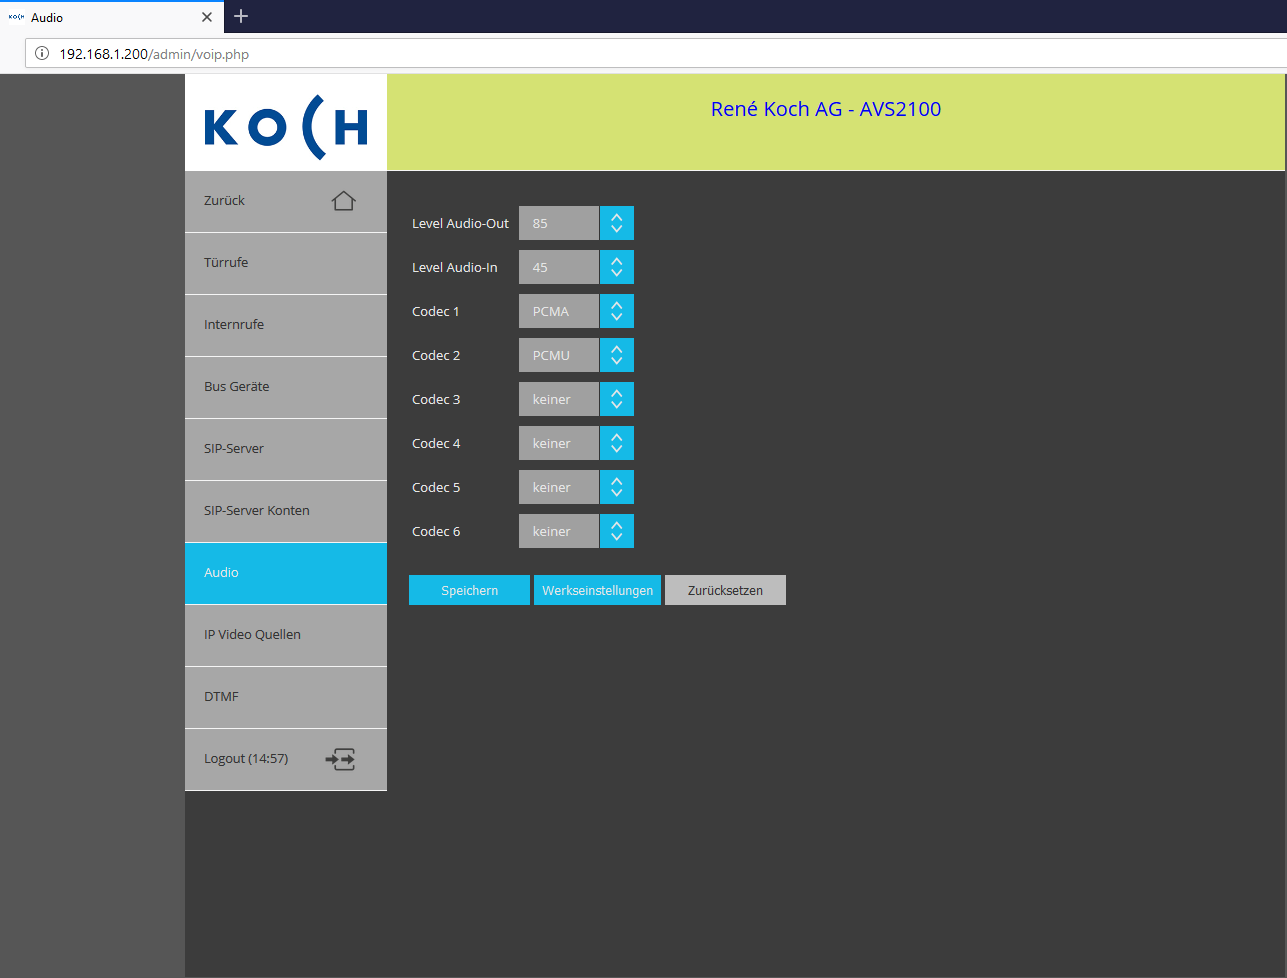Click the Codec 6 keiner value
The width and height of the screenshot is (1287, 978).
(559, 531)
